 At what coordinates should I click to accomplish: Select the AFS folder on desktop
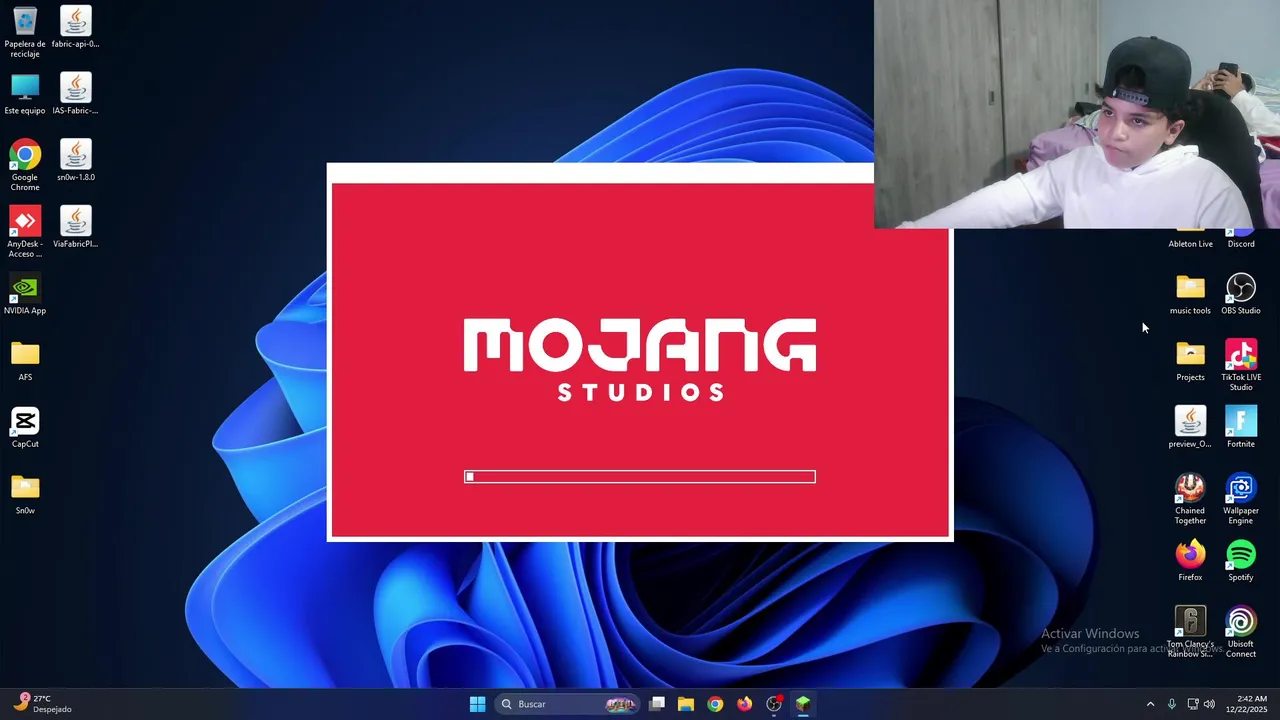click(25, 361)
